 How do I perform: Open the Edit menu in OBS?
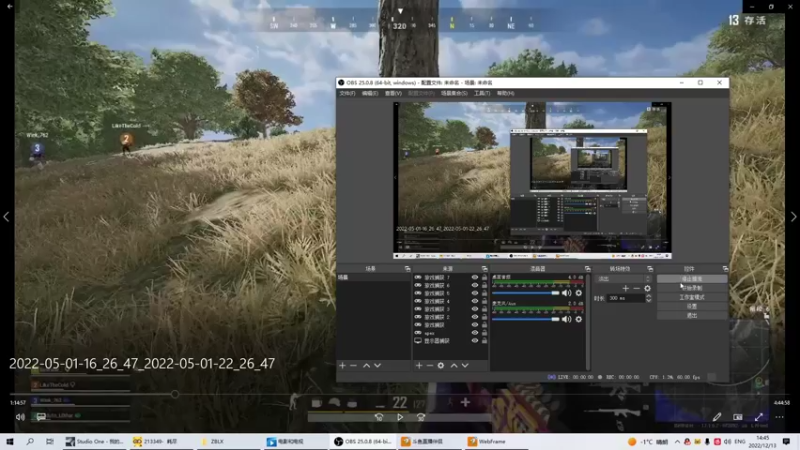pyautogui.click(x=370, y=93)
